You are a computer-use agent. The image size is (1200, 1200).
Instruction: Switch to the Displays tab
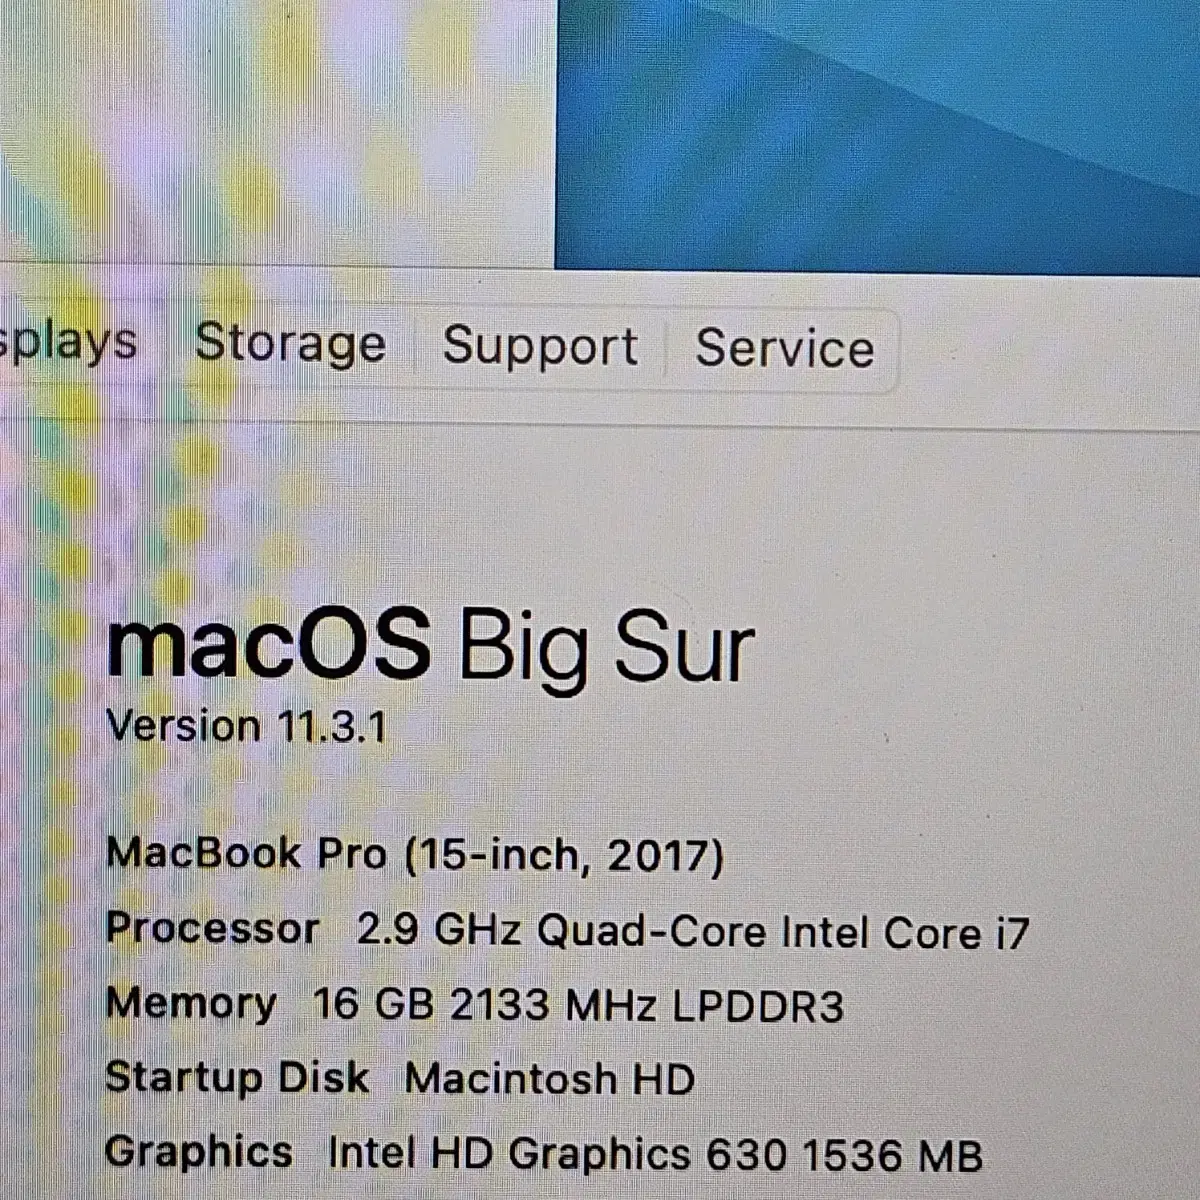coord(68,342)
